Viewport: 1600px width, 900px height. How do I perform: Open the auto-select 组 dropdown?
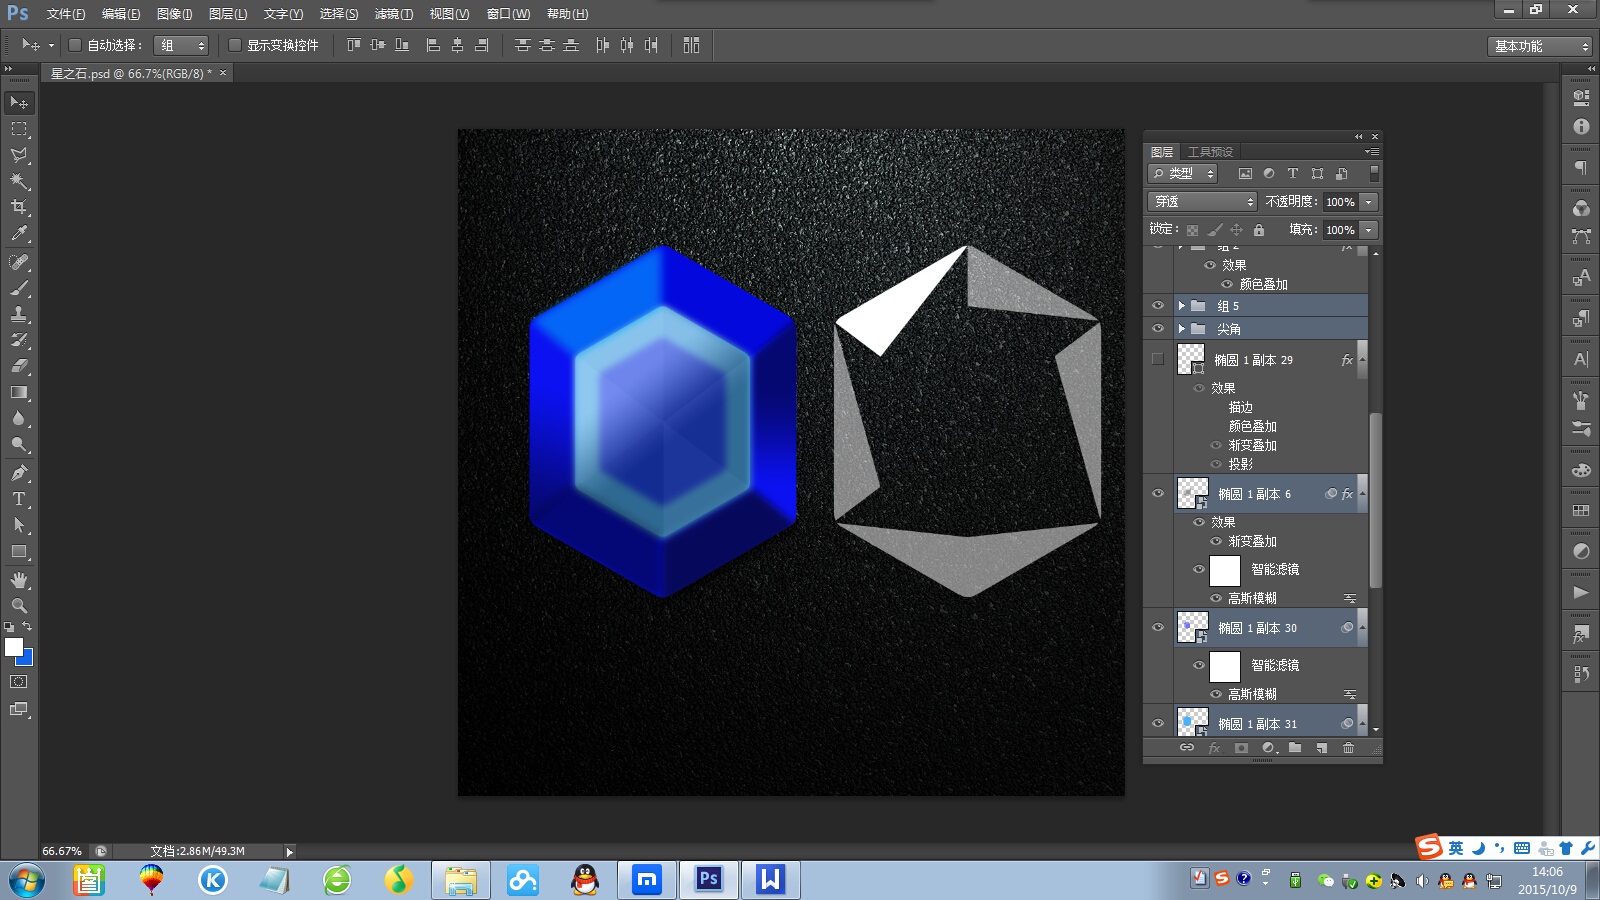click(x=181, y=45)
